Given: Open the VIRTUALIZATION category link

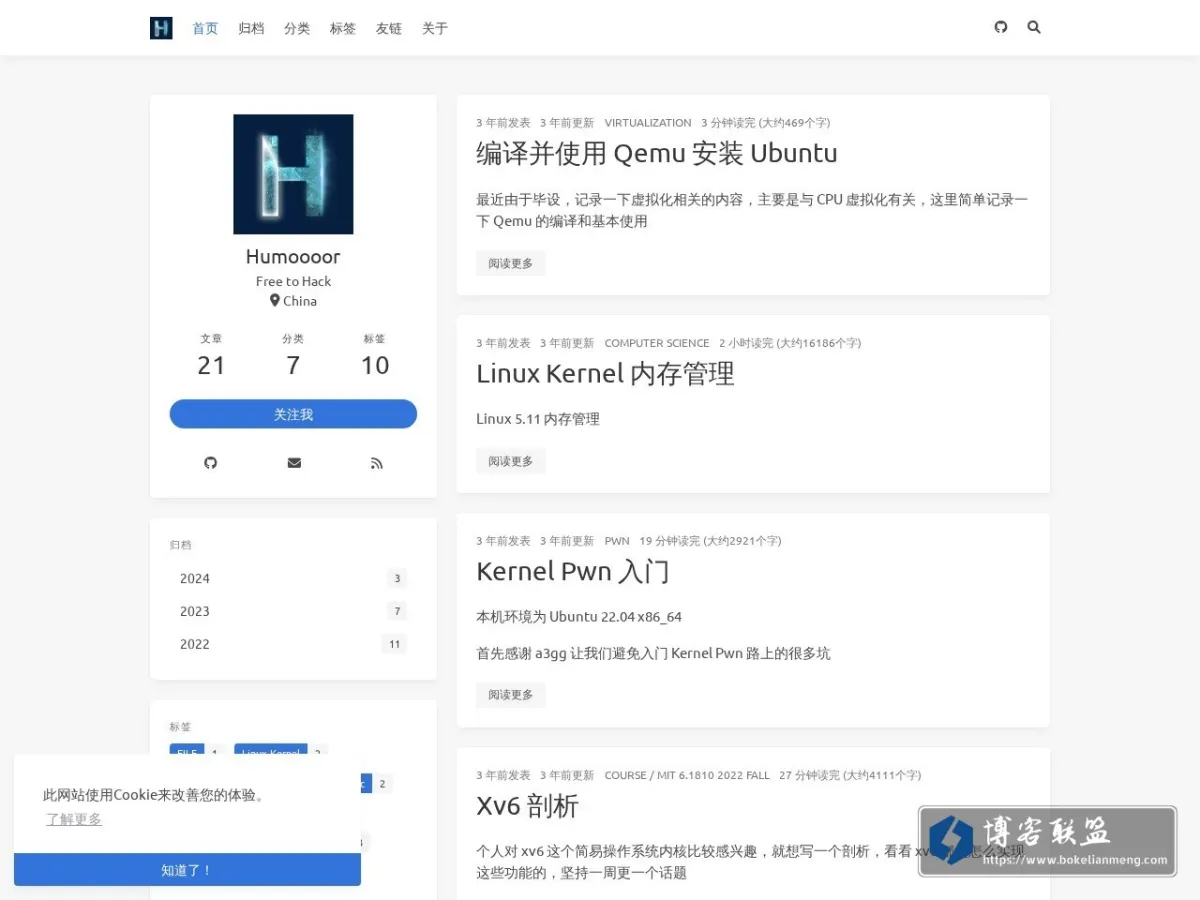Looking at the screenshot, I should pyautogui.click(x=648, y=123).
